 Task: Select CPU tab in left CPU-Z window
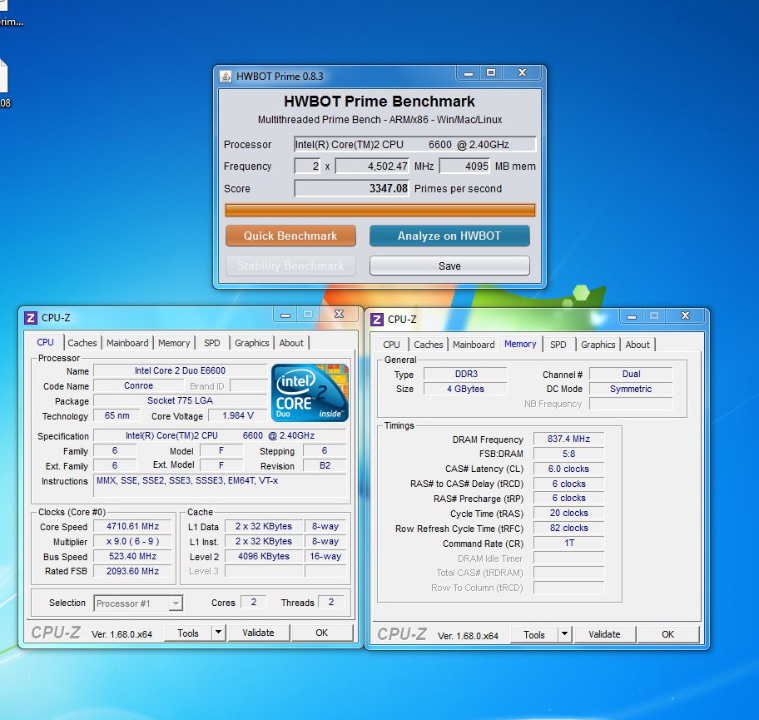tap(45, 342)
